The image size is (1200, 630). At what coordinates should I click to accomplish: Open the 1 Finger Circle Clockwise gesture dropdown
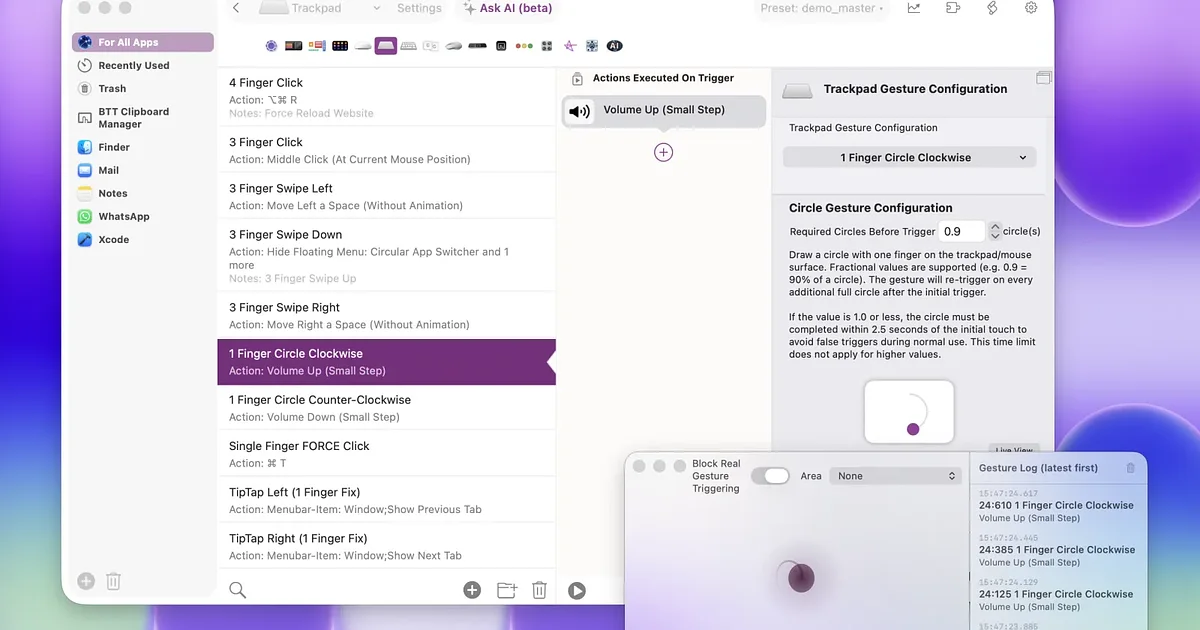[909, 157]
